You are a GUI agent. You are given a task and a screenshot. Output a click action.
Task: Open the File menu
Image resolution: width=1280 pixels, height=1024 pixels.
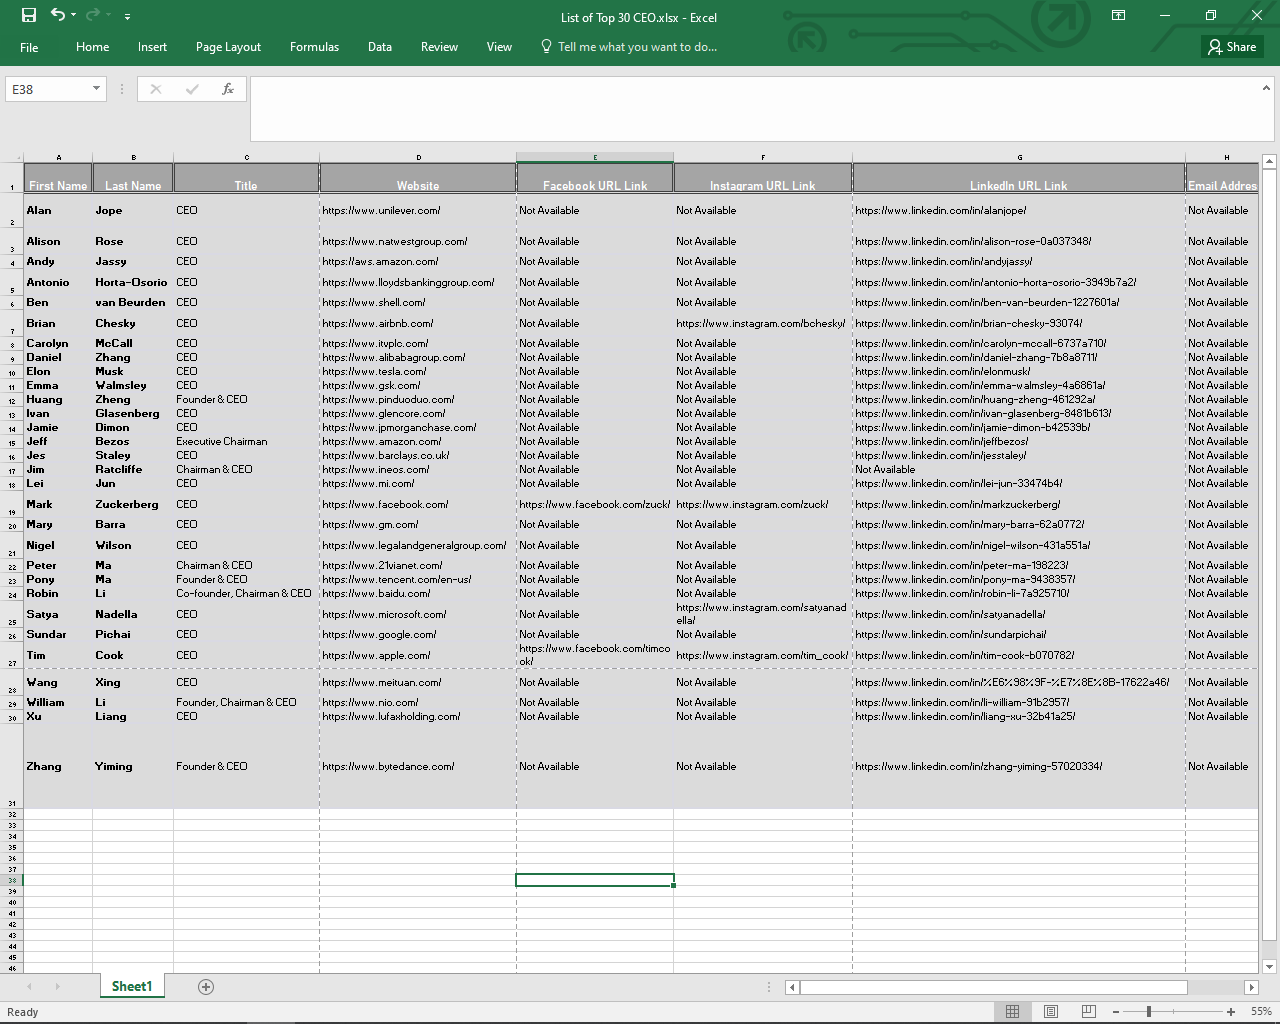point(29,47)
